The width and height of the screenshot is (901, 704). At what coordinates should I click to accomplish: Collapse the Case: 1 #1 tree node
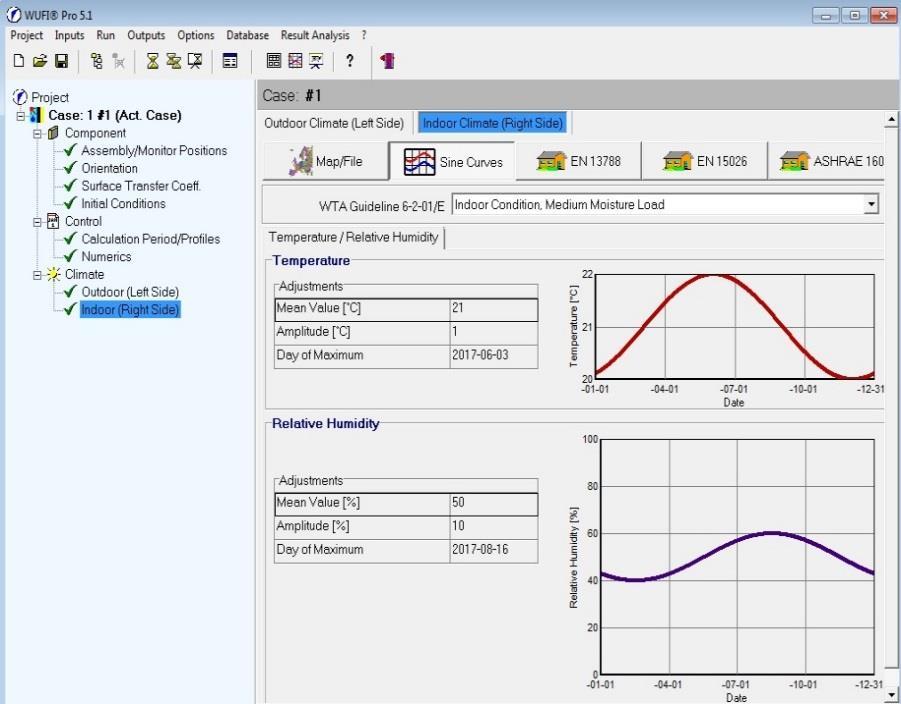point(20,116)
